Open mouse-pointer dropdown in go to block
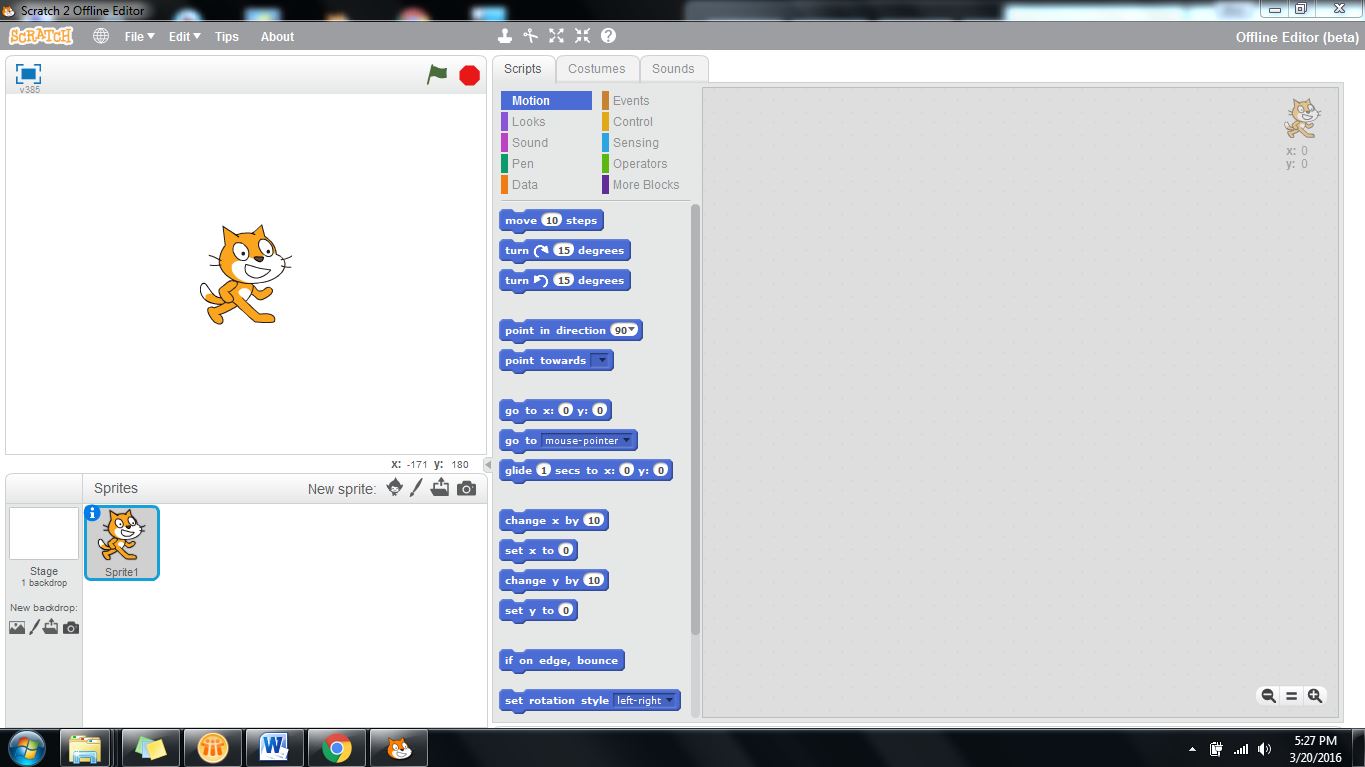Image resolution: width=1365 pixels, height=767 pixels. (627, 441)
